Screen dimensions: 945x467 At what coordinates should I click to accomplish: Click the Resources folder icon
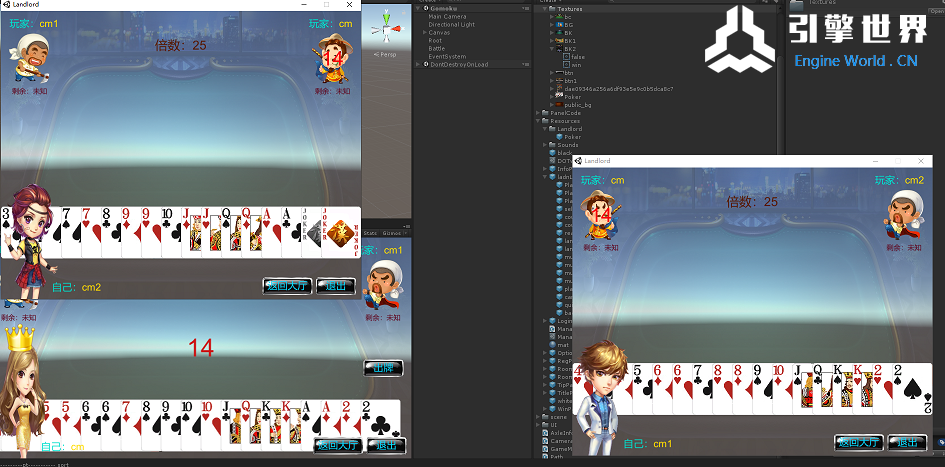(x=546, y=121)
